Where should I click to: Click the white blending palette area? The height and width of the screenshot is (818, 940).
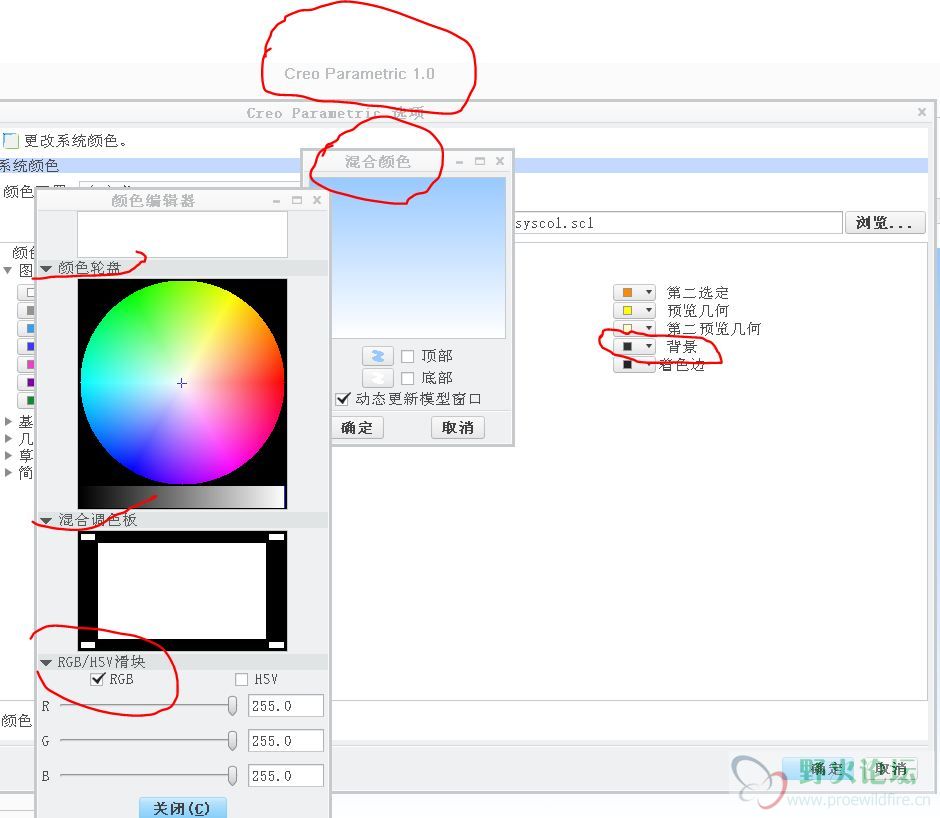182,591
